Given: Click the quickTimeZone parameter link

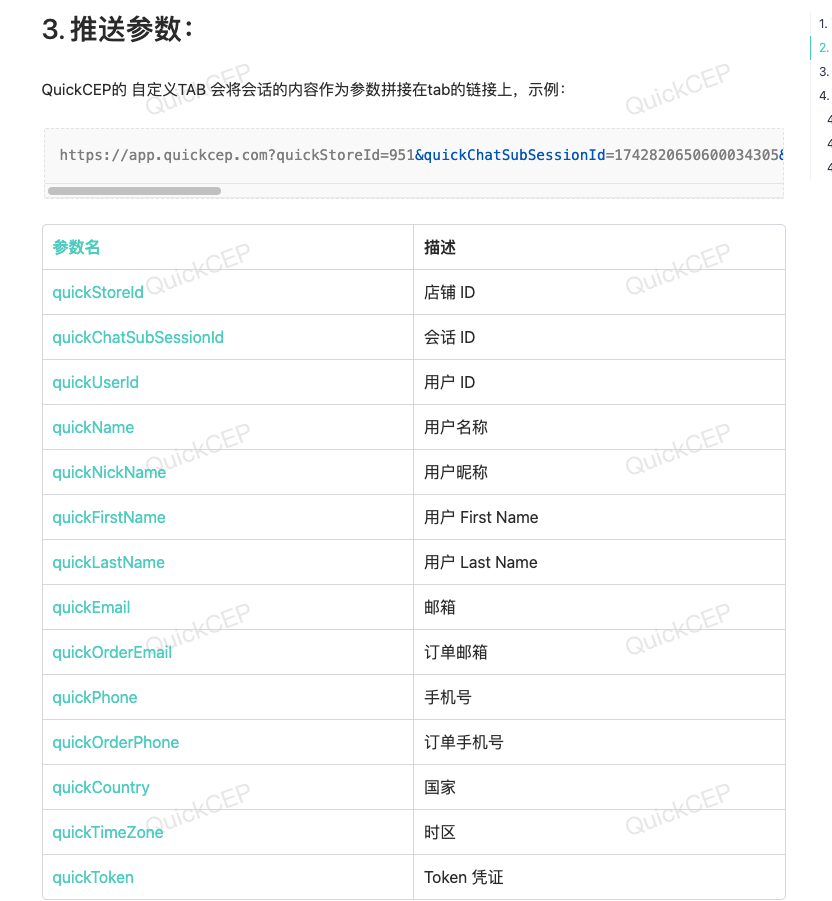Looking at the screenshot, I should 108,832.
